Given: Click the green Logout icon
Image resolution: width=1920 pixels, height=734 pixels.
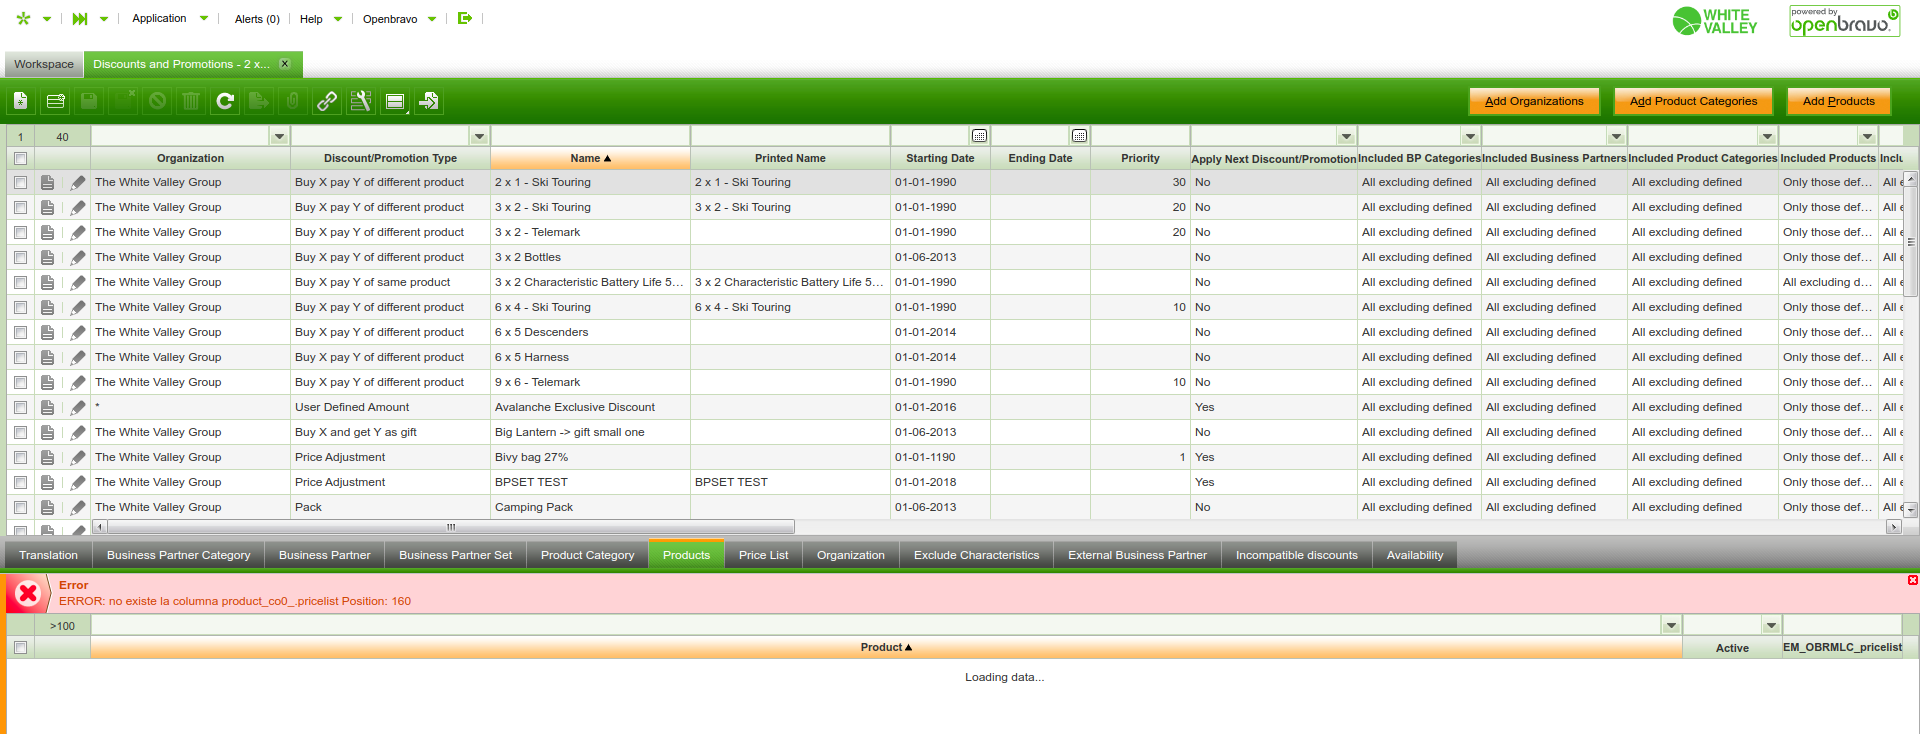Looking at the screenshot, I should 465,18.
